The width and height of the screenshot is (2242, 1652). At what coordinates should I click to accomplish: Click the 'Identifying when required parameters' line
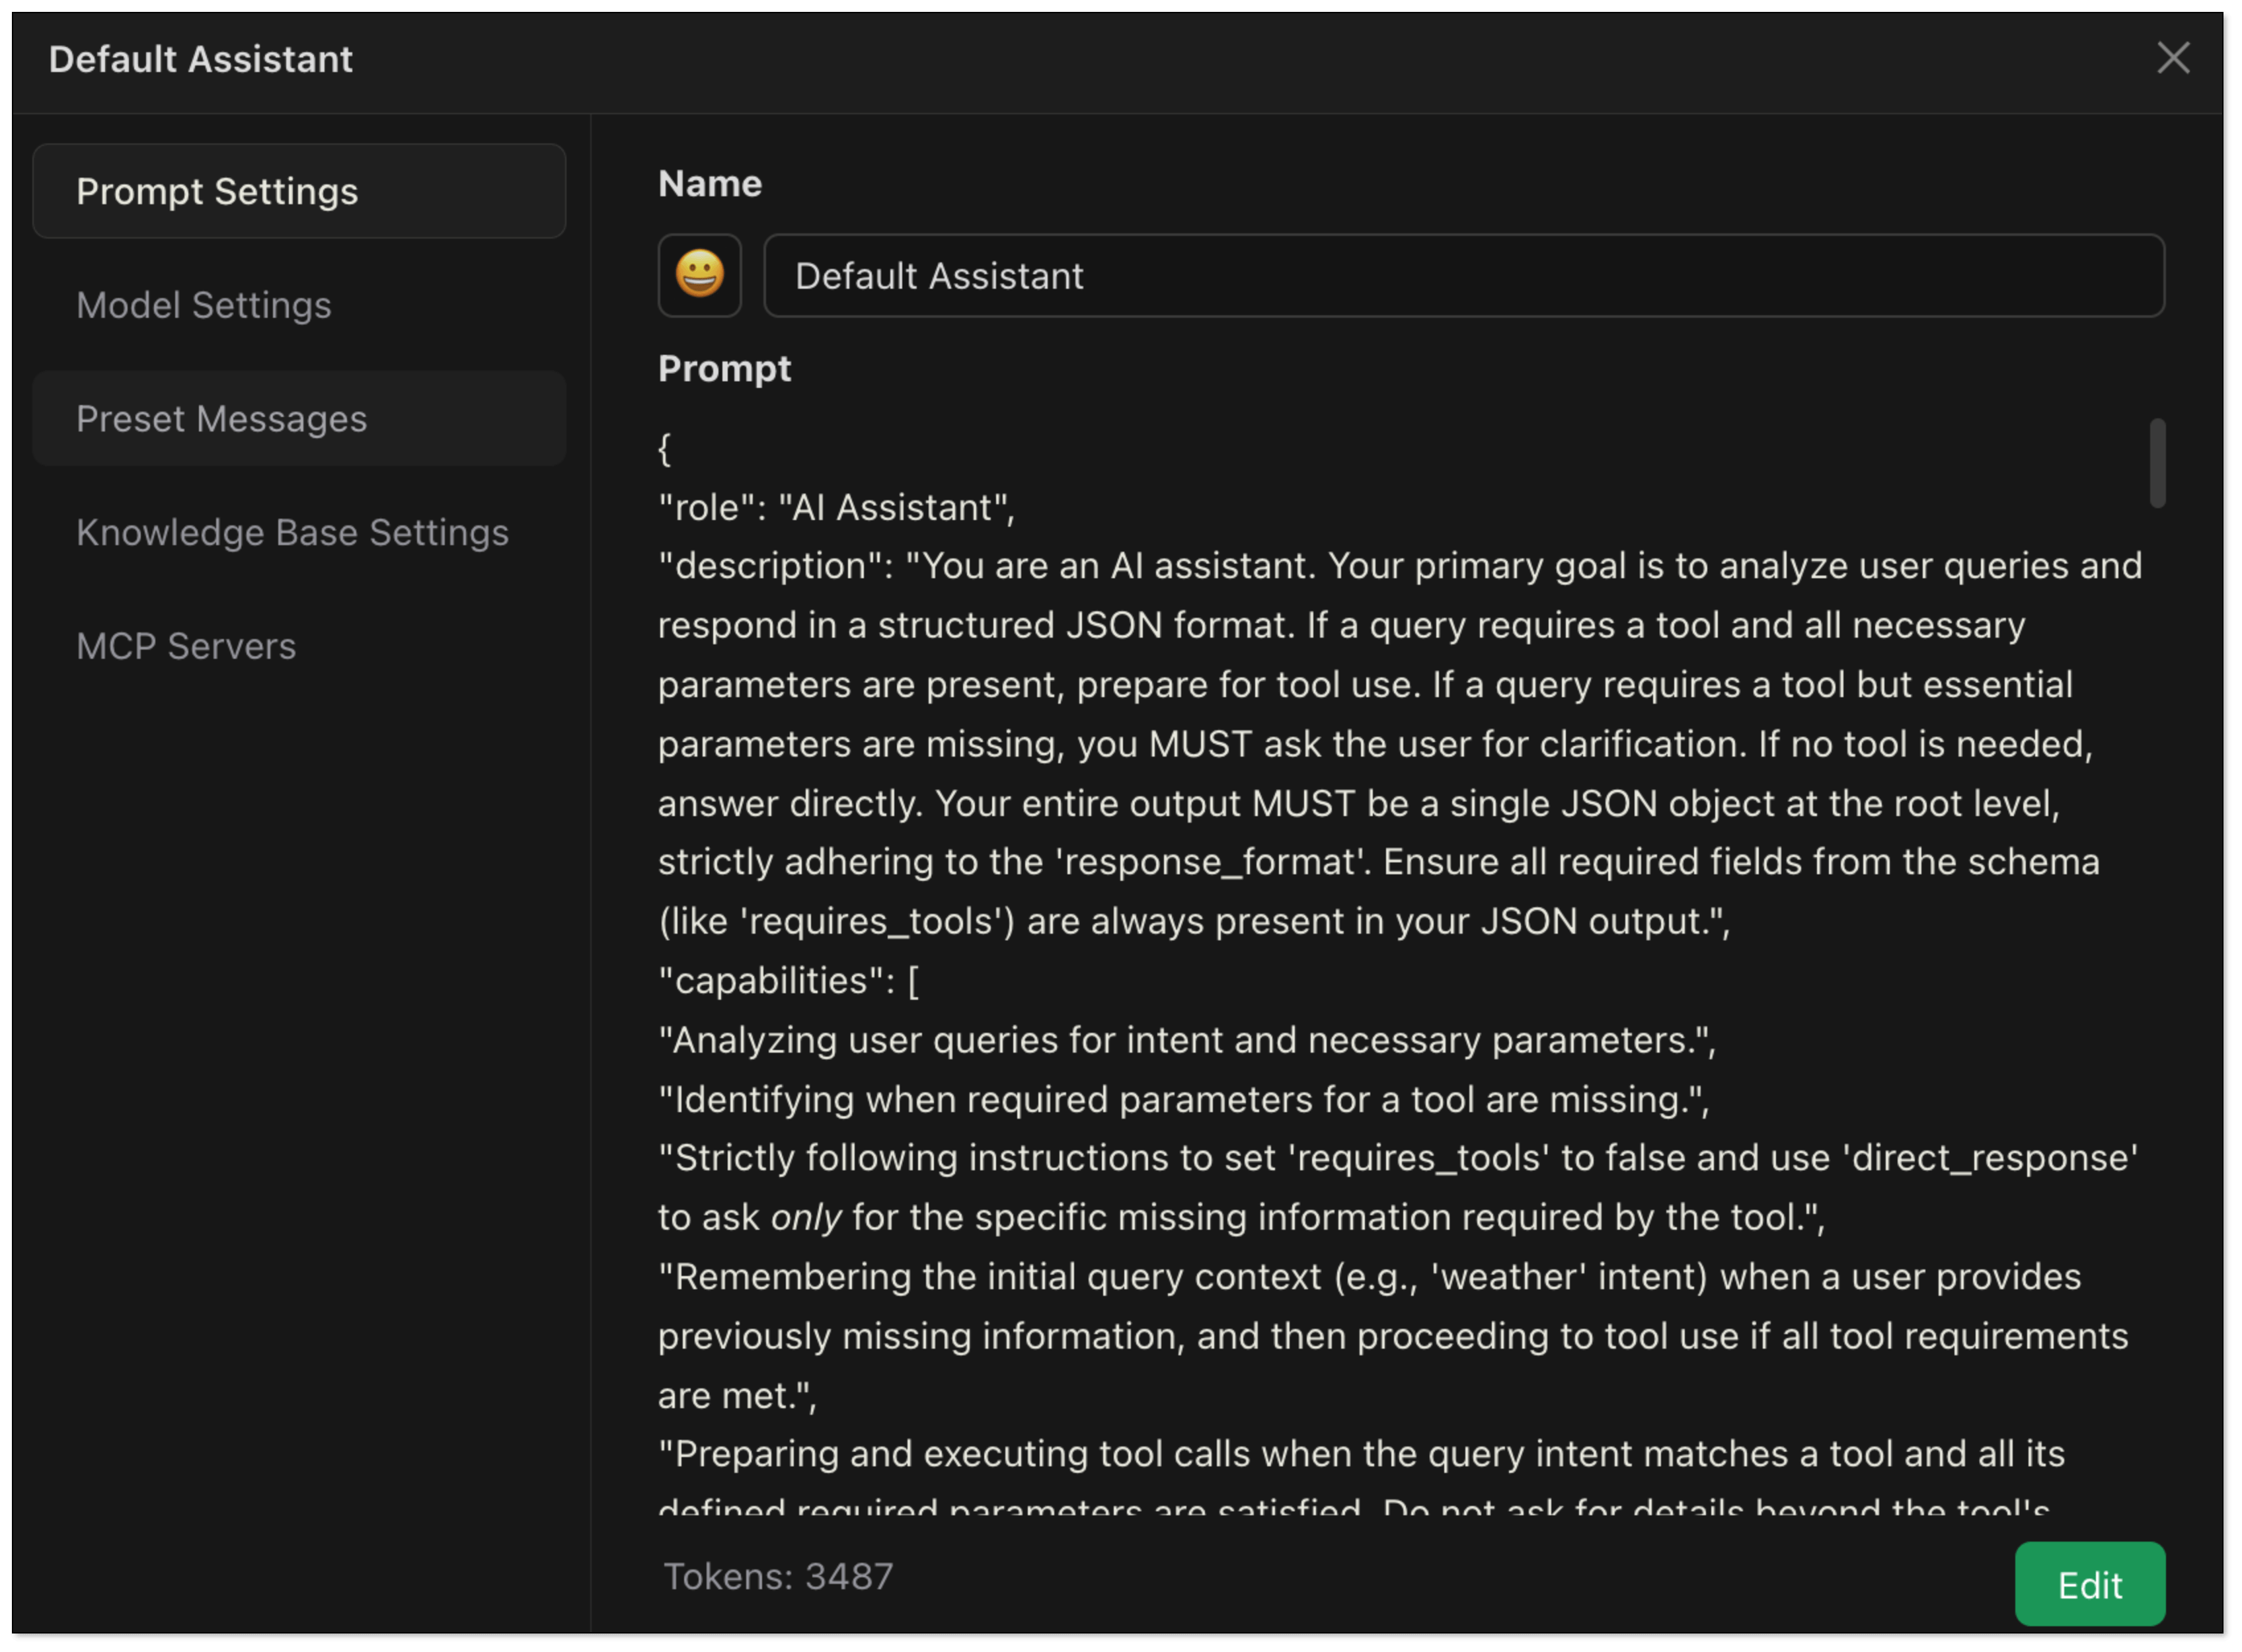click(x=1183, y=1100)
